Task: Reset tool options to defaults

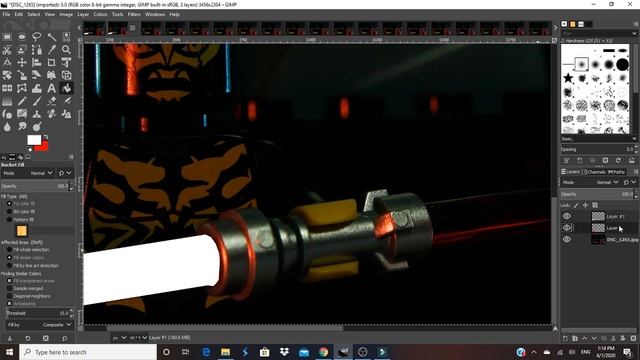Action: point(64,338)
